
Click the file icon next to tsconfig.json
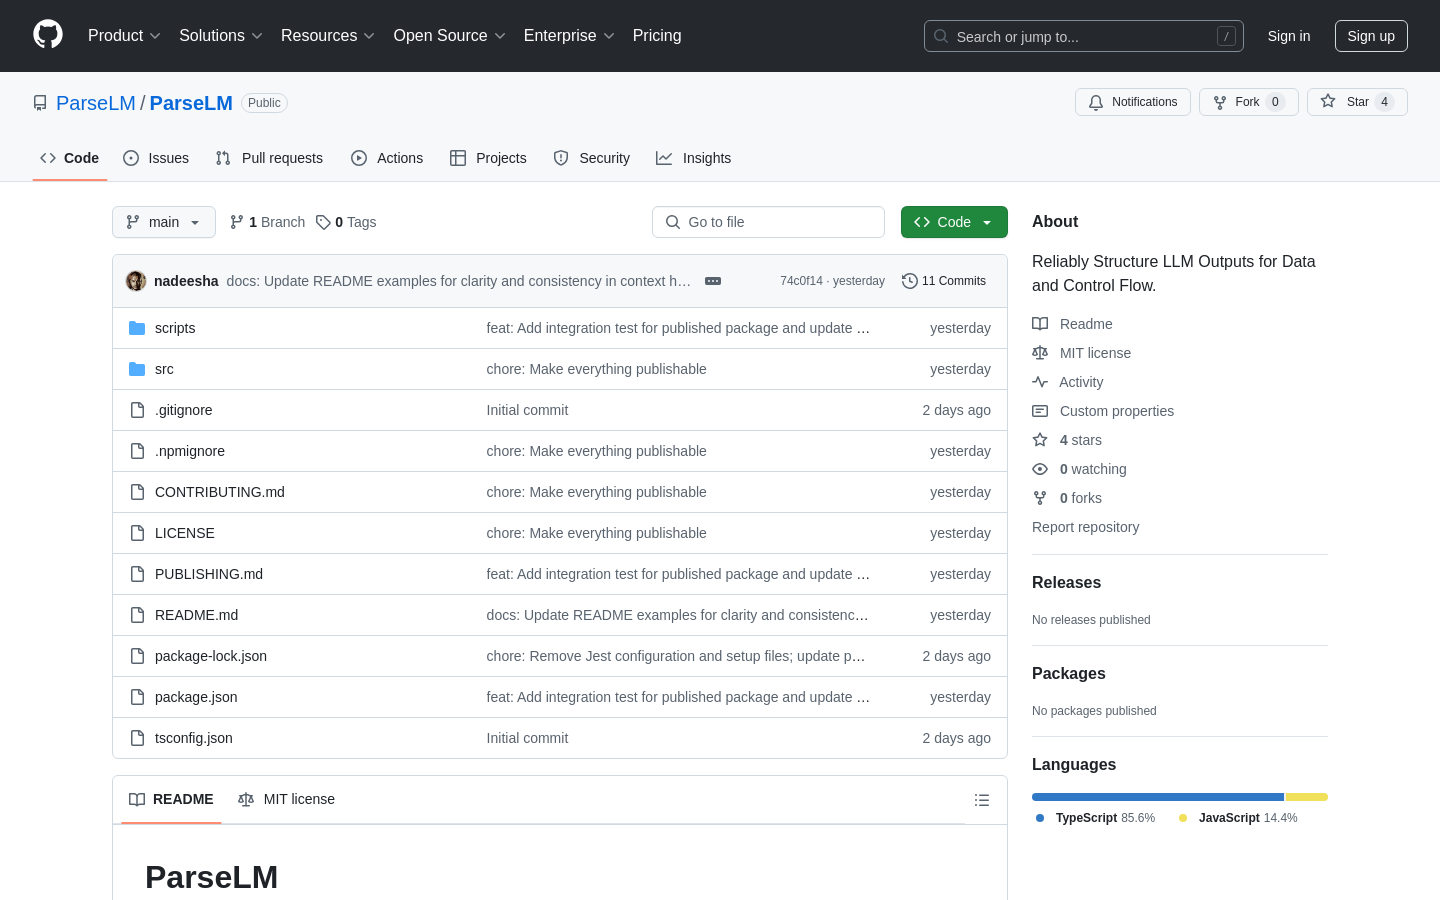point(137,738)
